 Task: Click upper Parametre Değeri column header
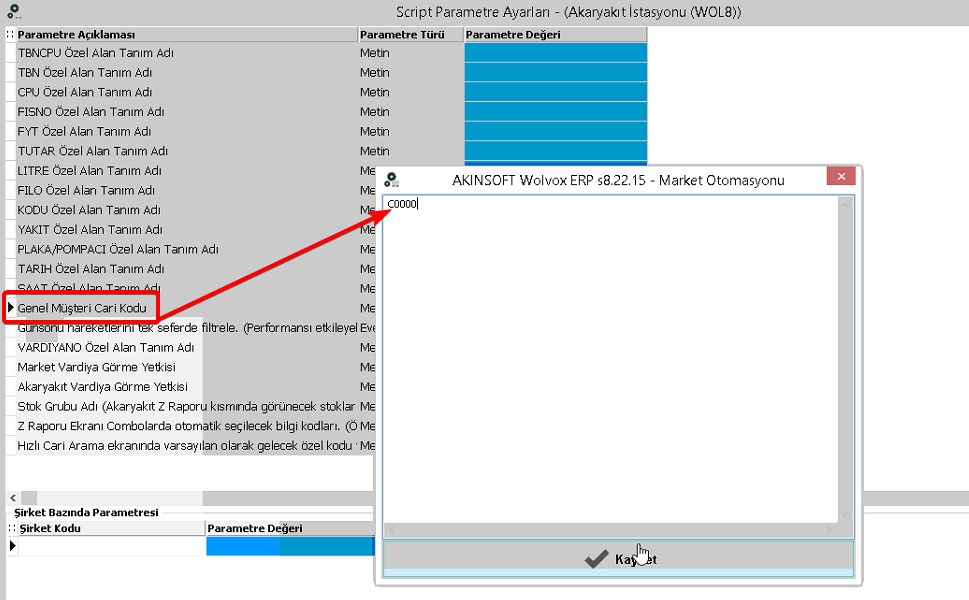click(556, 35)
